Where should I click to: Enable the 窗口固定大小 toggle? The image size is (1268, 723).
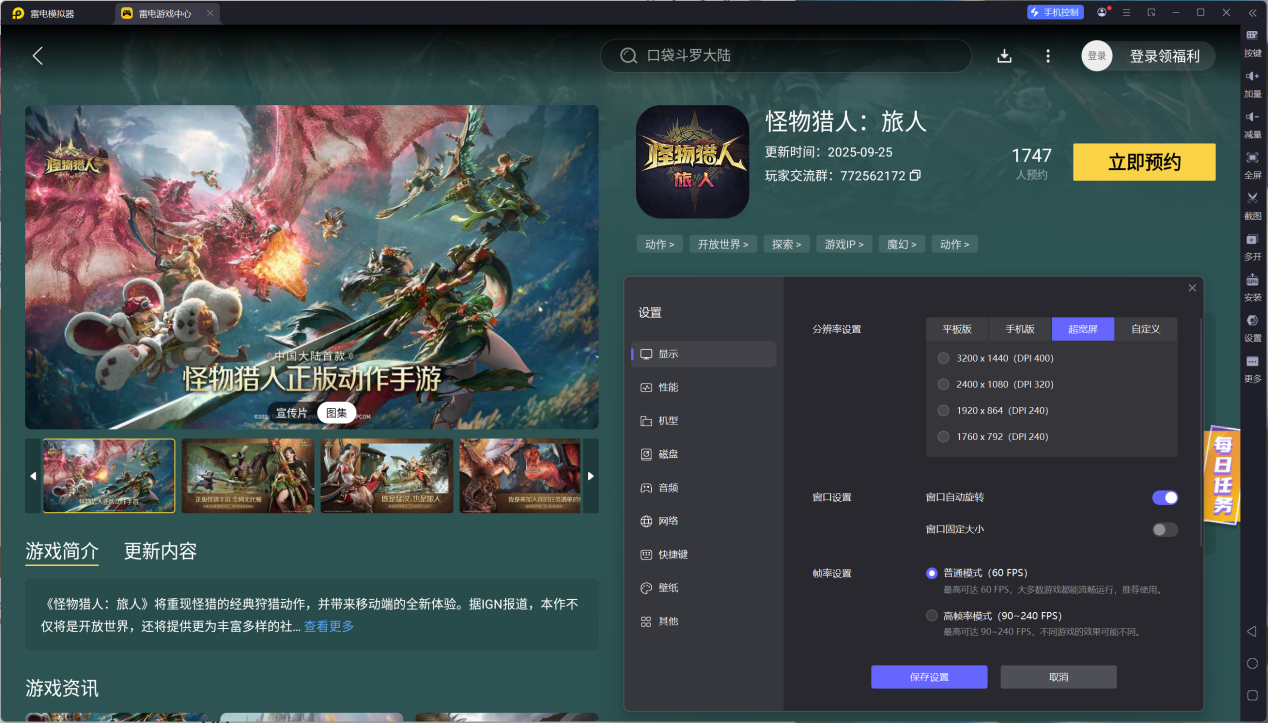click(1165, 529)
